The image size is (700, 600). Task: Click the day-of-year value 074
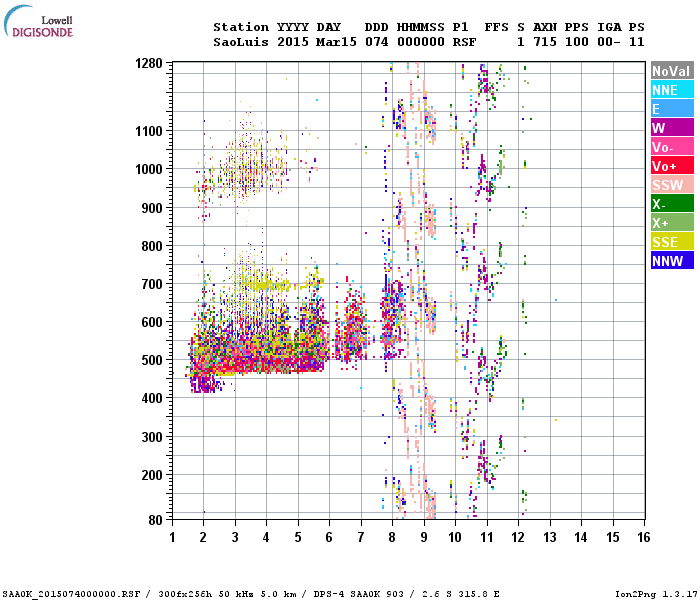coord(376,42)
